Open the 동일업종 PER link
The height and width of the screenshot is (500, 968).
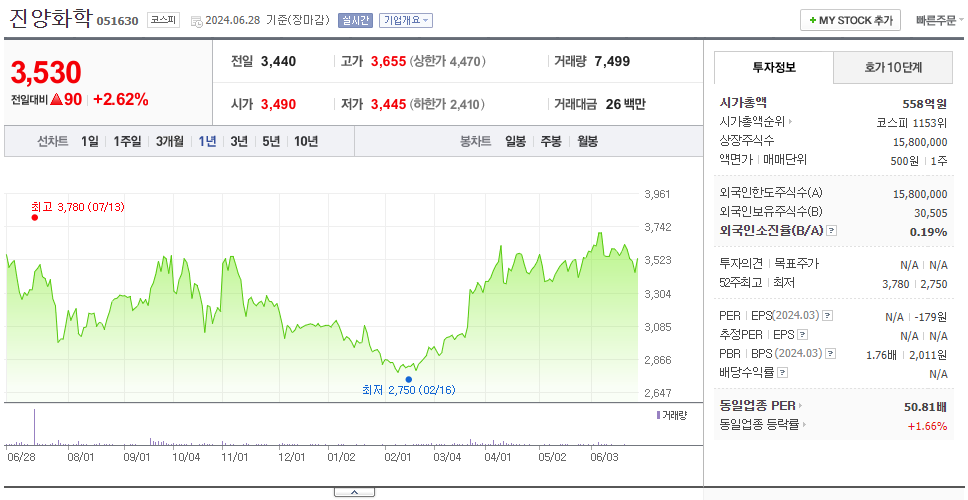(x=757, y=406)
